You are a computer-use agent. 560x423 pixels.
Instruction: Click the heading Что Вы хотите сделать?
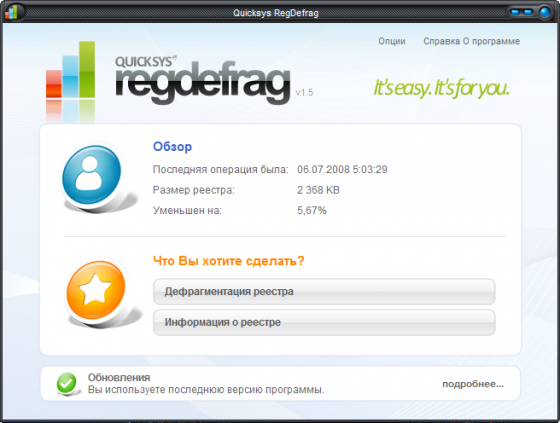pos(229,261)
